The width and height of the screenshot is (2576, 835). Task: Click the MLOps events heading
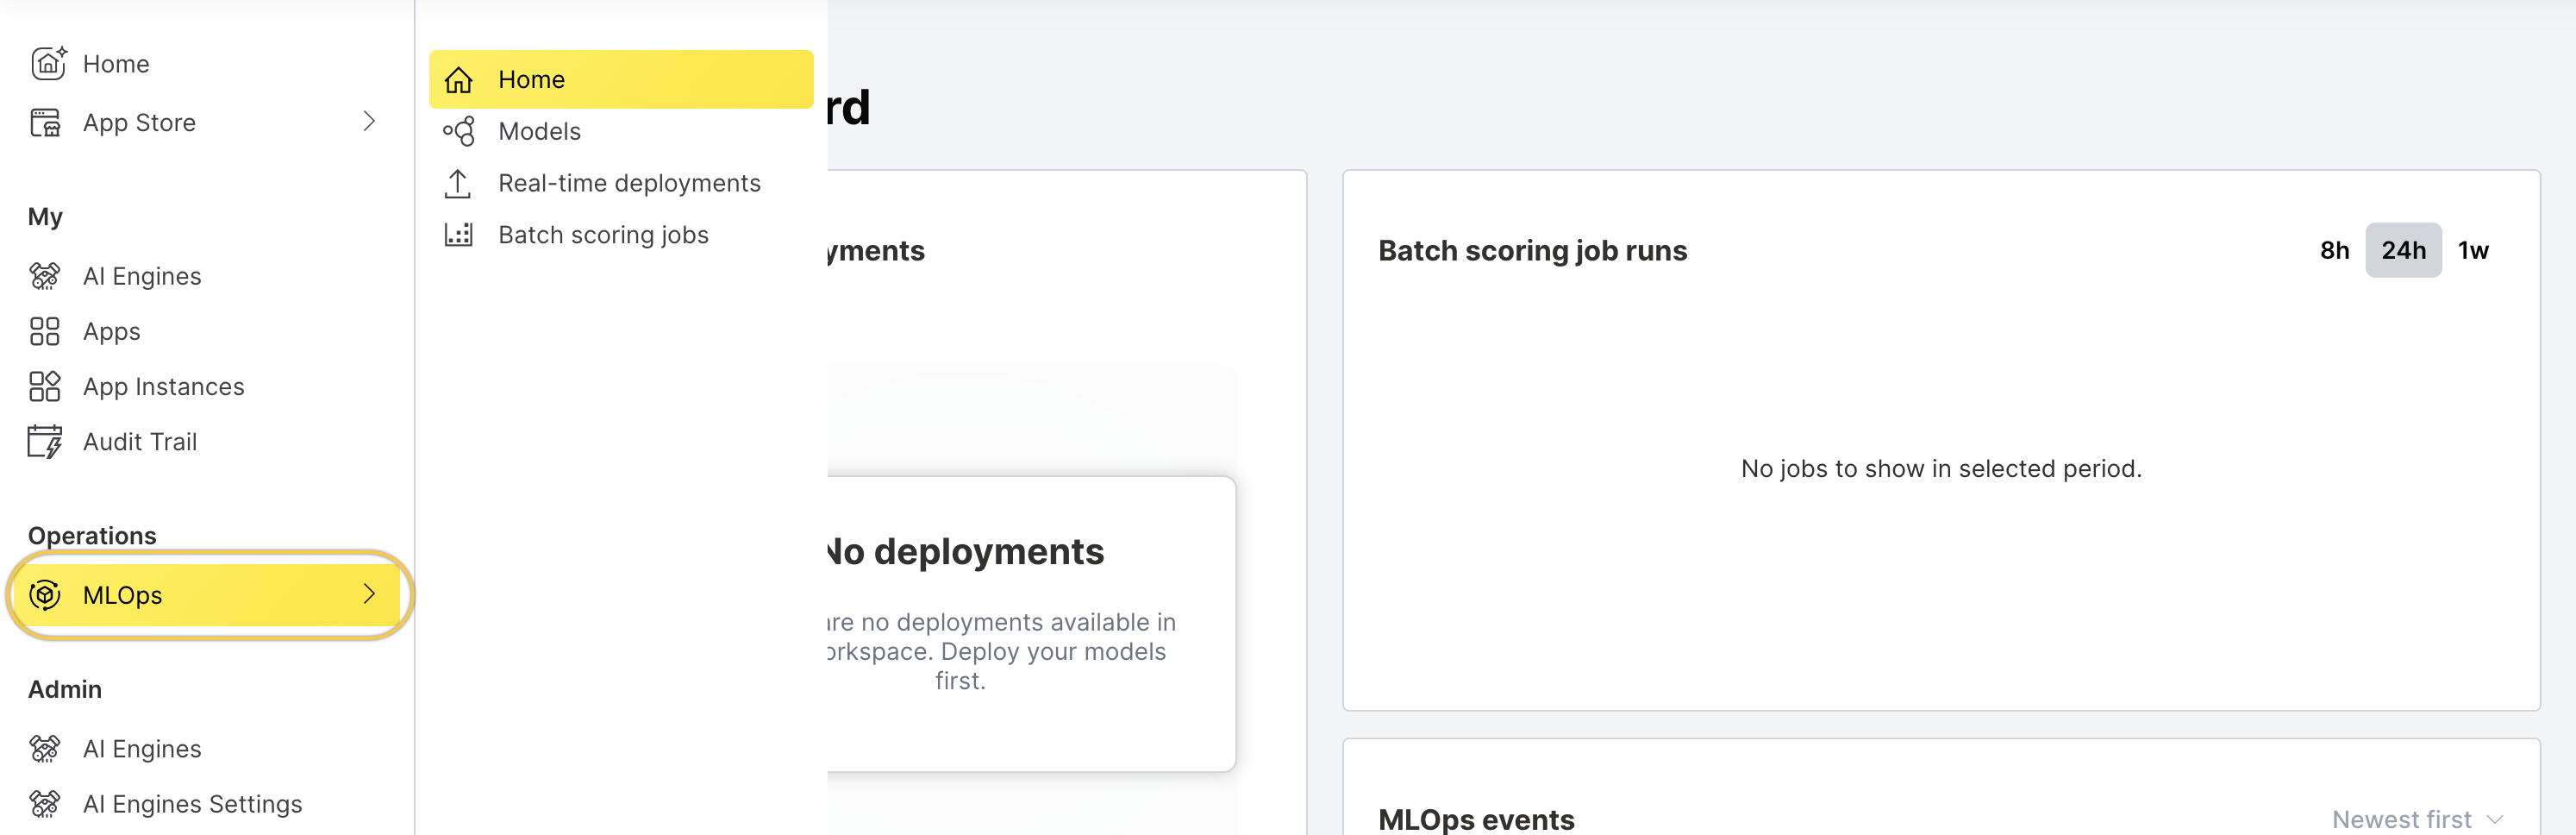pyautogui.click(x=1476, y=819)
